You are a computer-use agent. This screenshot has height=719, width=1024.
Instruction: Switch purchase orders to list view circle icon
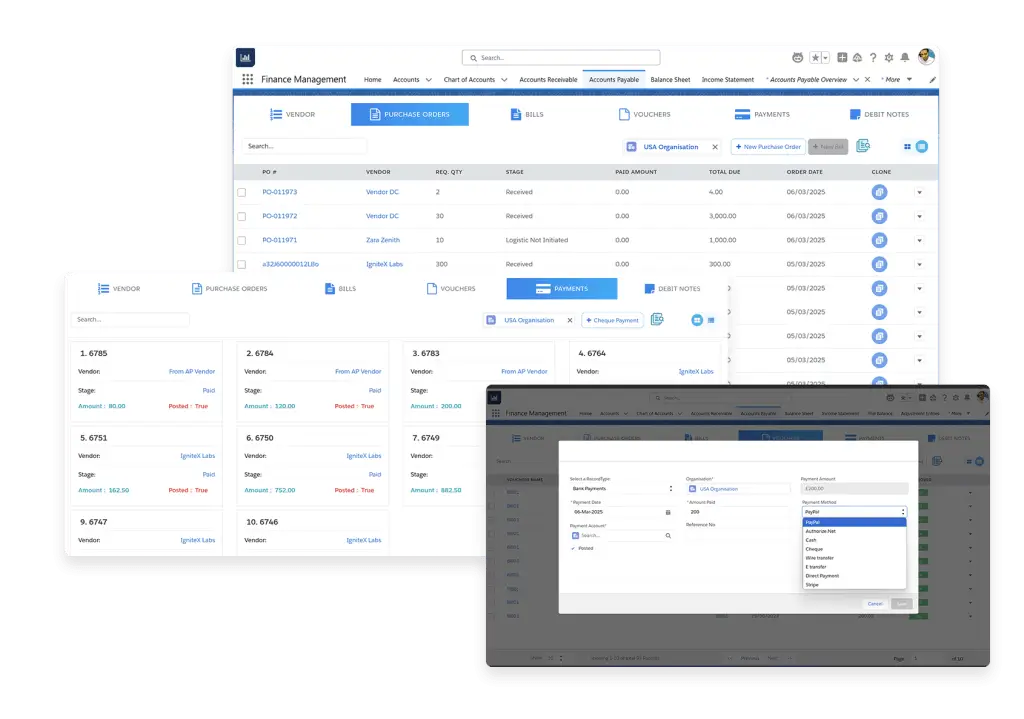point(921,147)
